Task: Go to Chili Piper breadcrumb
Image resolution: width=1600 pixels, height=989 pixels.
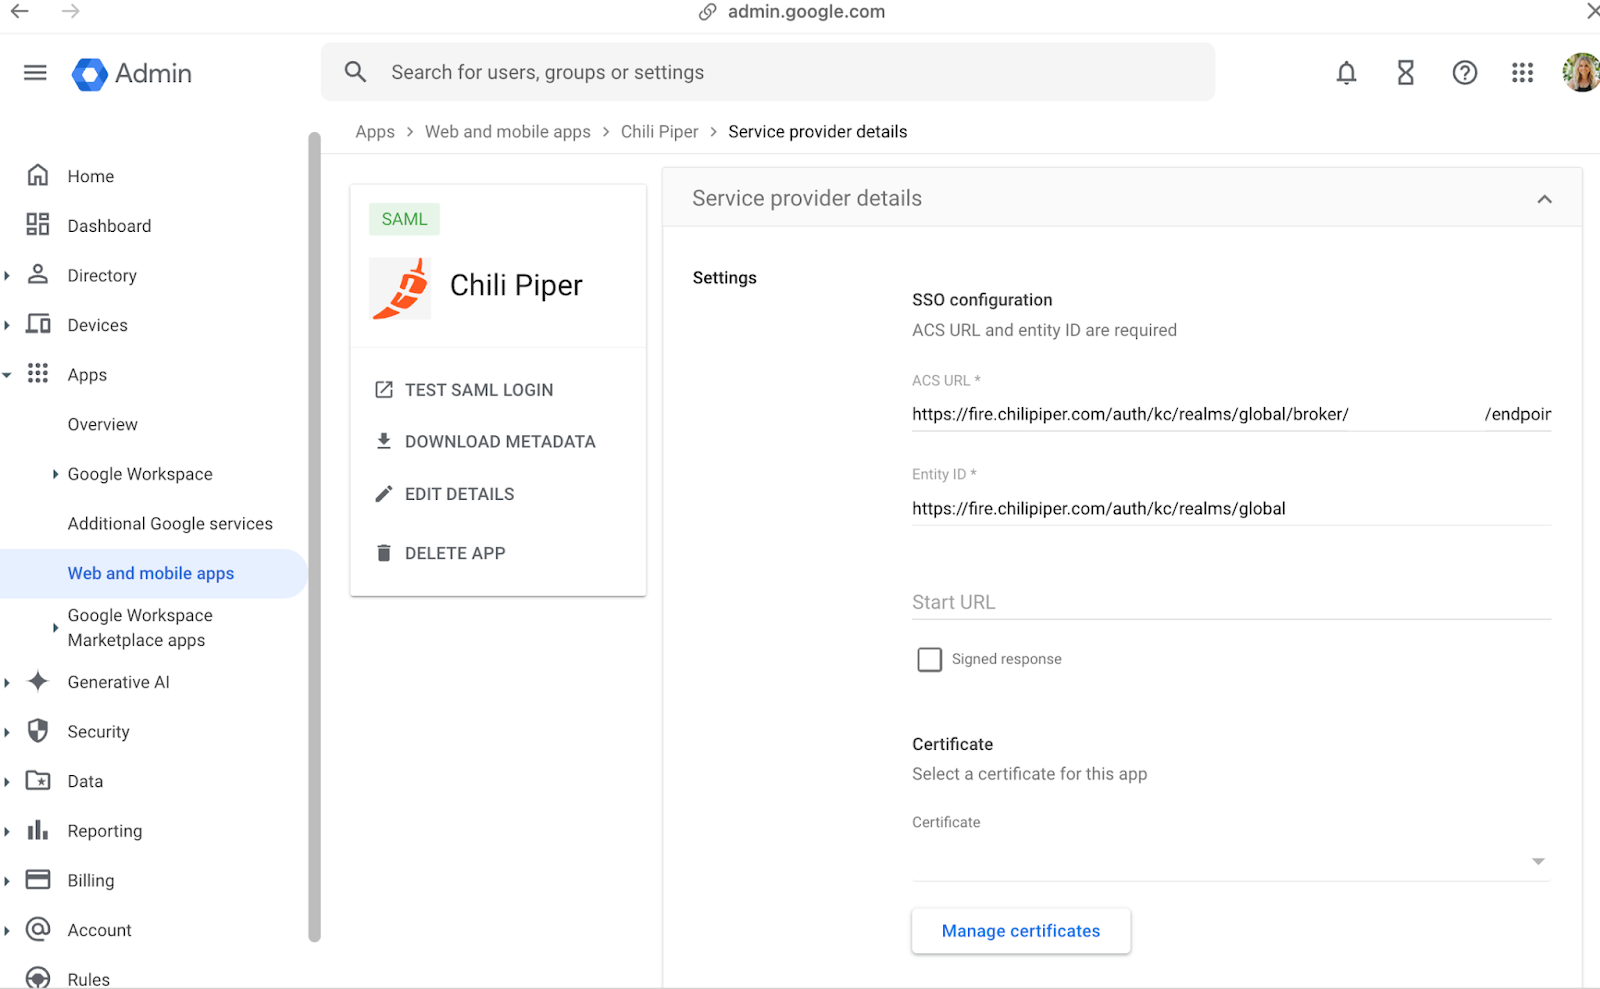Action: point(659,132)
